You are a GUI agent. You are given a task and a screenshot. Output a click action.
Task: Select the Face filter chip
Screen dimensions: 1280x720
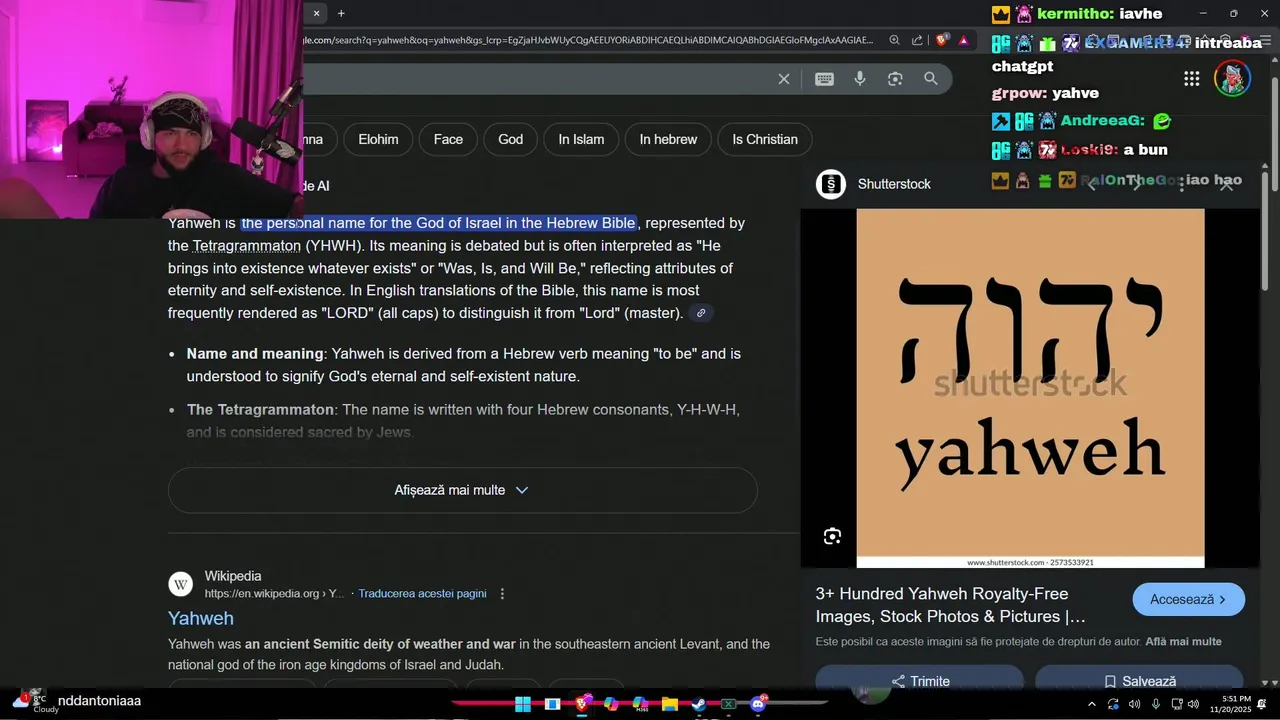point(448,139)
